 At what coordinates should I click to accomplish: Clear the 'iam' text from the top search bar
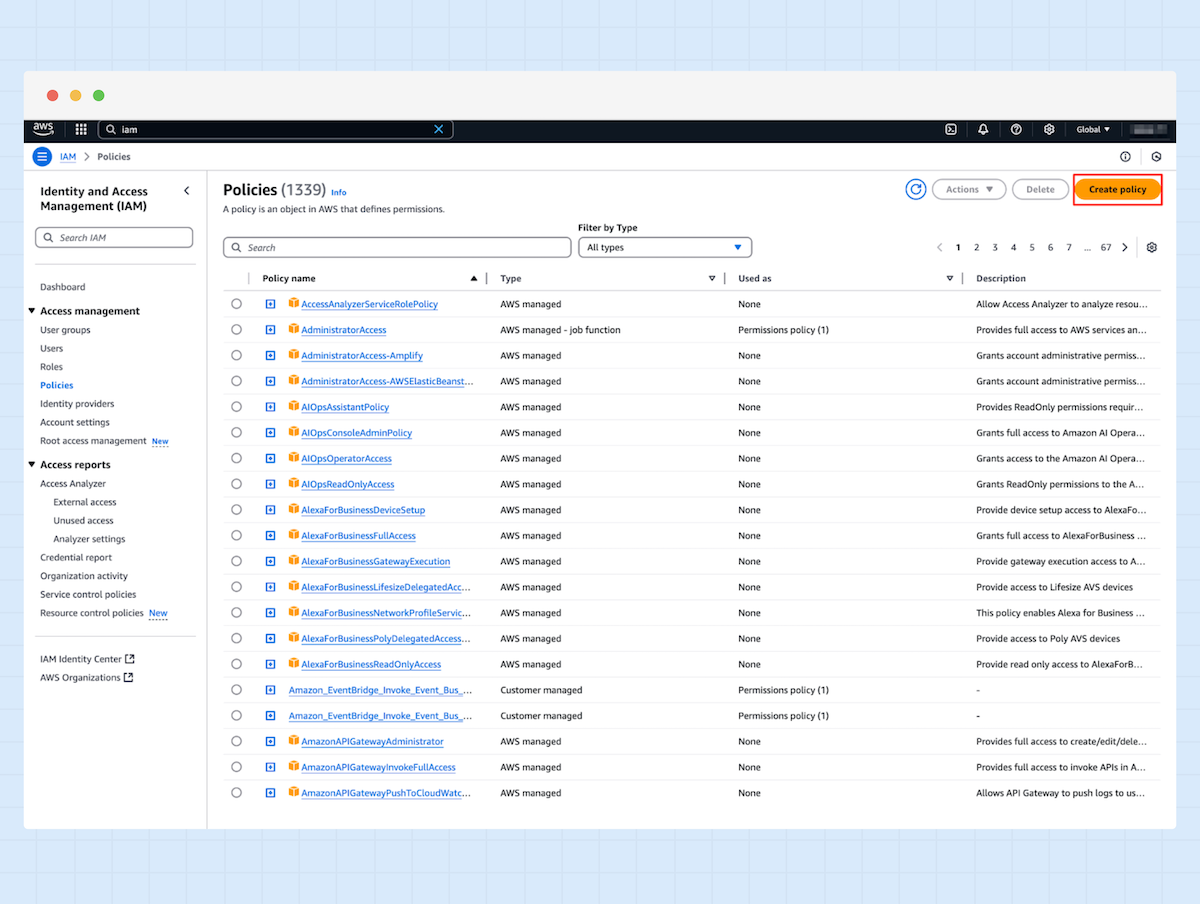pos(438,129)
